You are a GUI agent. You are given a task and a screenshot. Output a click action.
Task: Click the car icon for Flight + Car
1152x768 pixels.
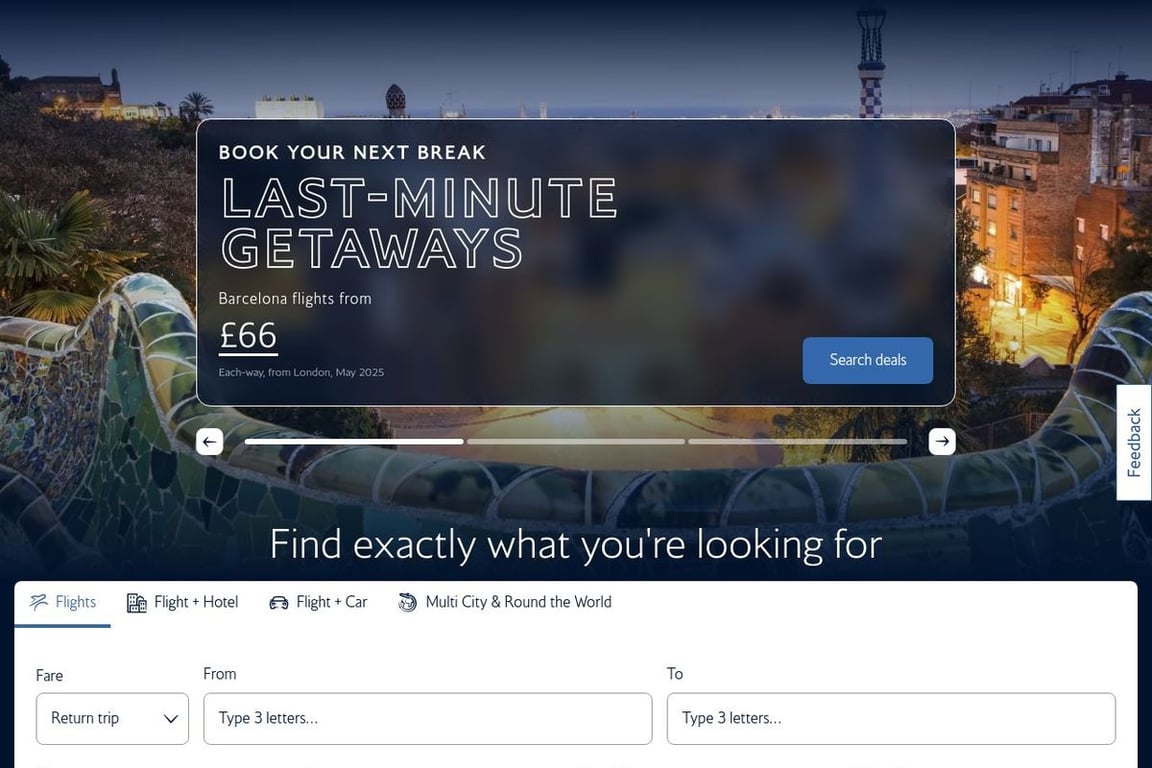tap(278, 603)
